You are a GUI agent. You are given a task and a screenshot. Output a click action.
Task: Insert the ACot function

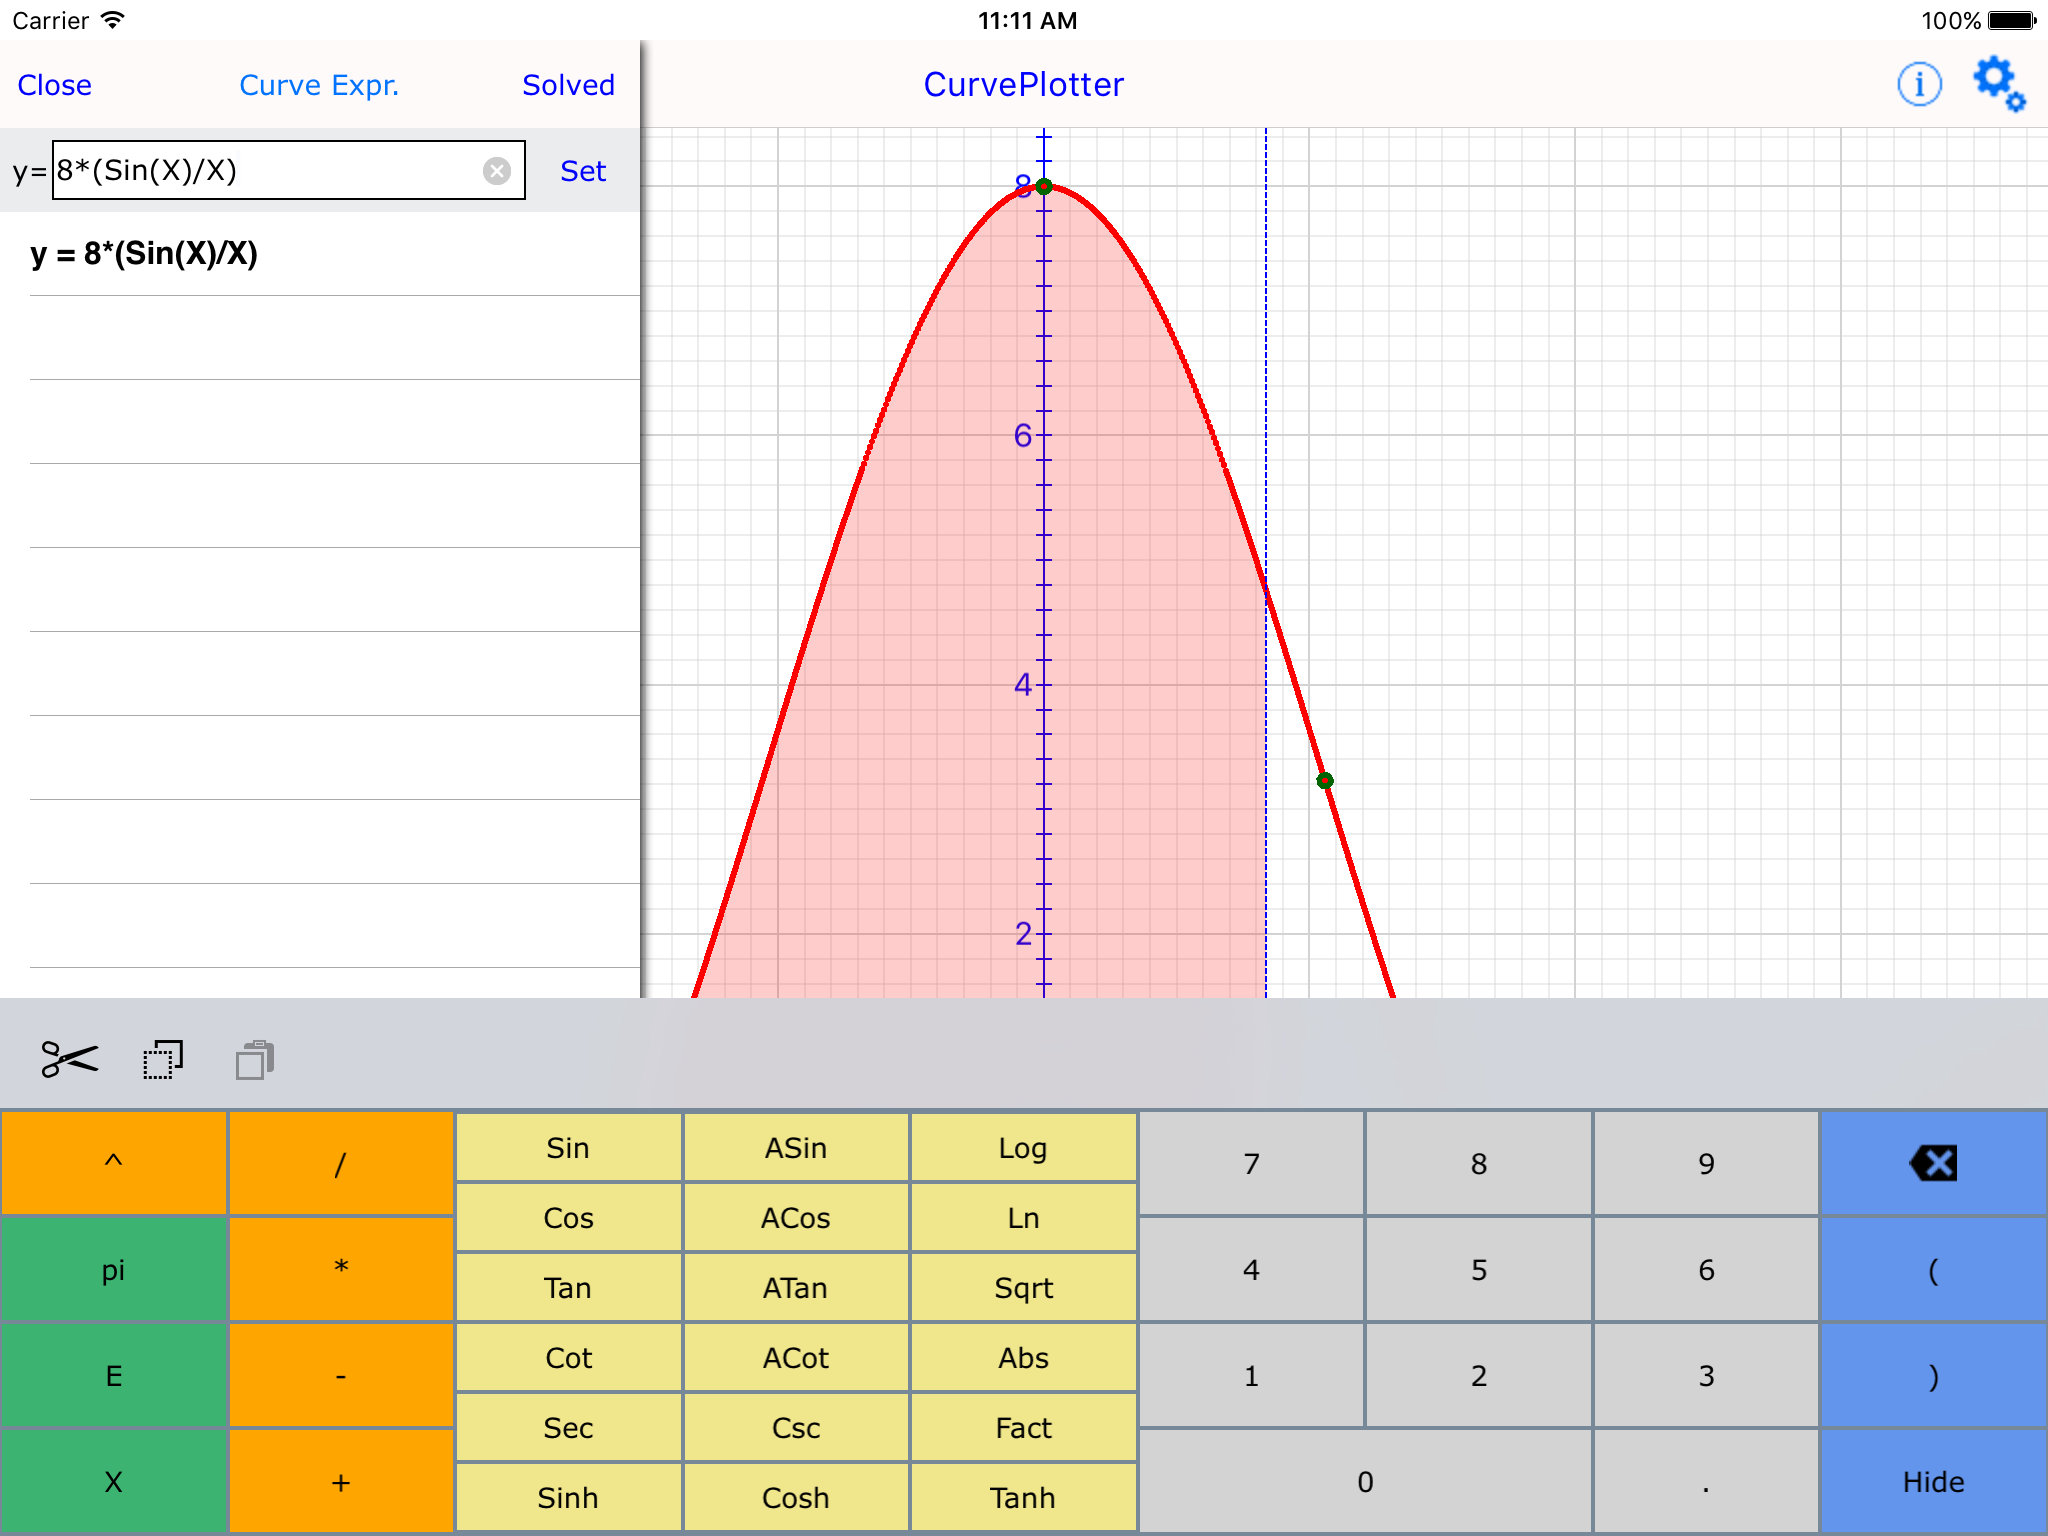click(796, 1358)
